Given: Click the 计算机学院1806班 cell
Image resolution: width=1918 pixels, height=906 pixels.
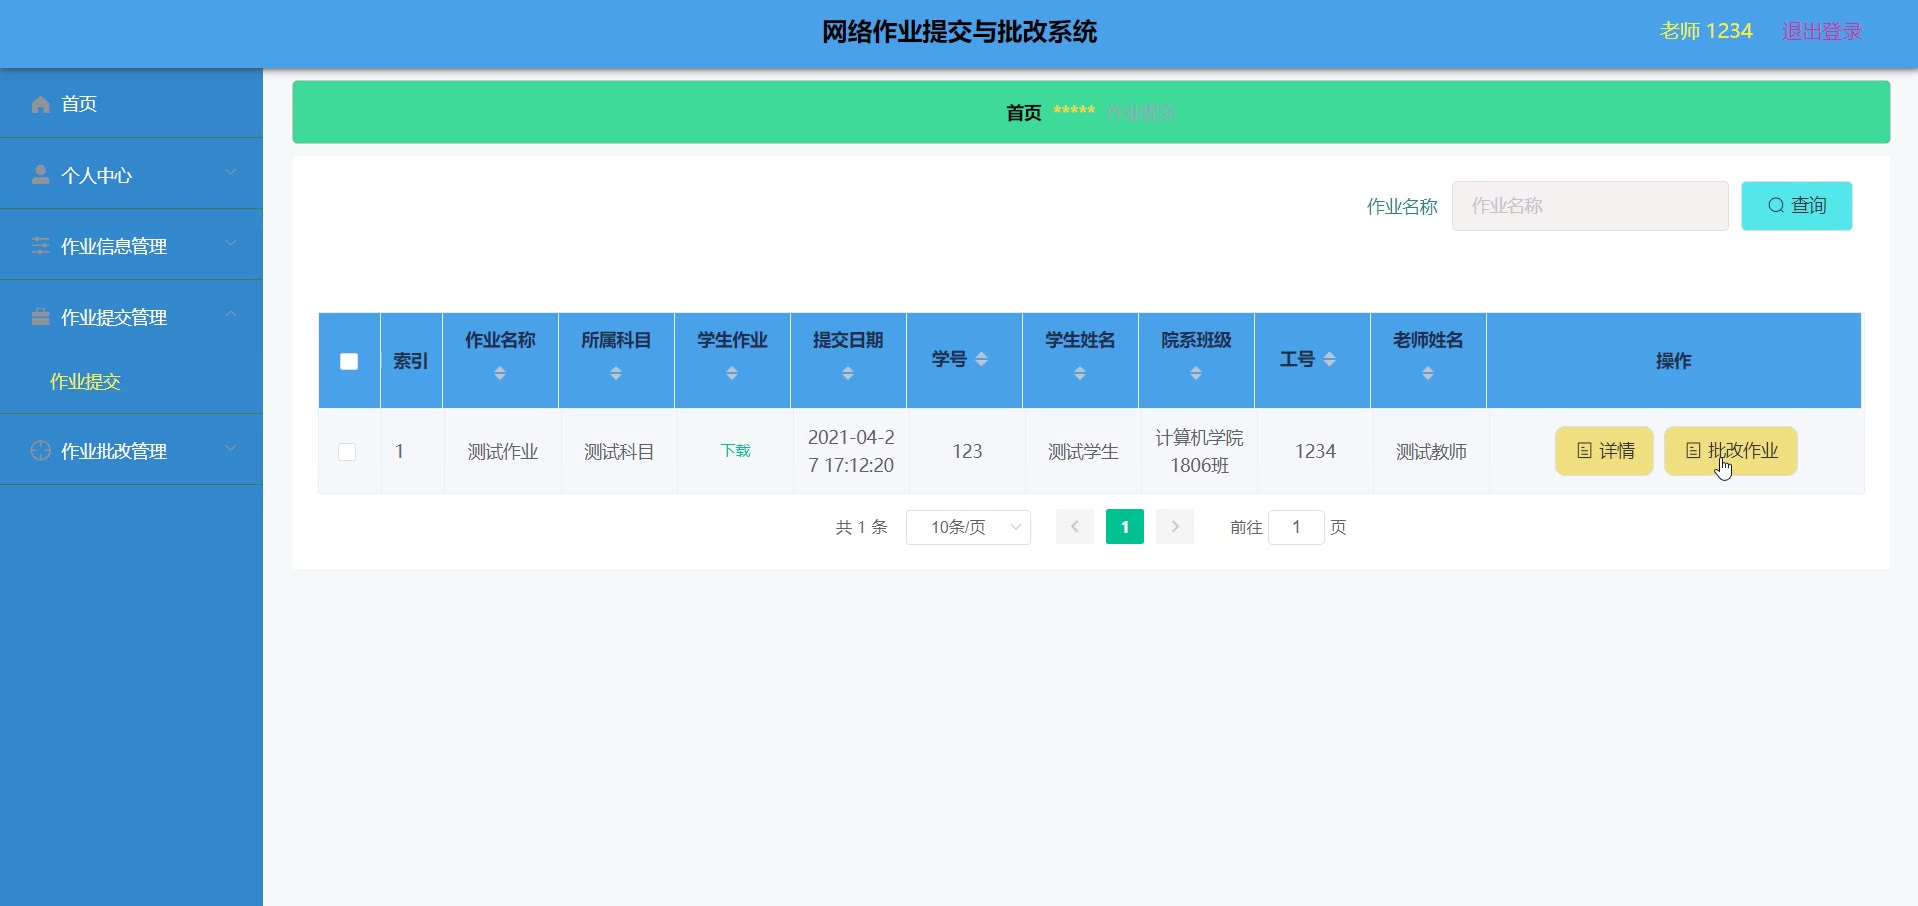Looking at the screenshot, I should [x=1199, y=451].
